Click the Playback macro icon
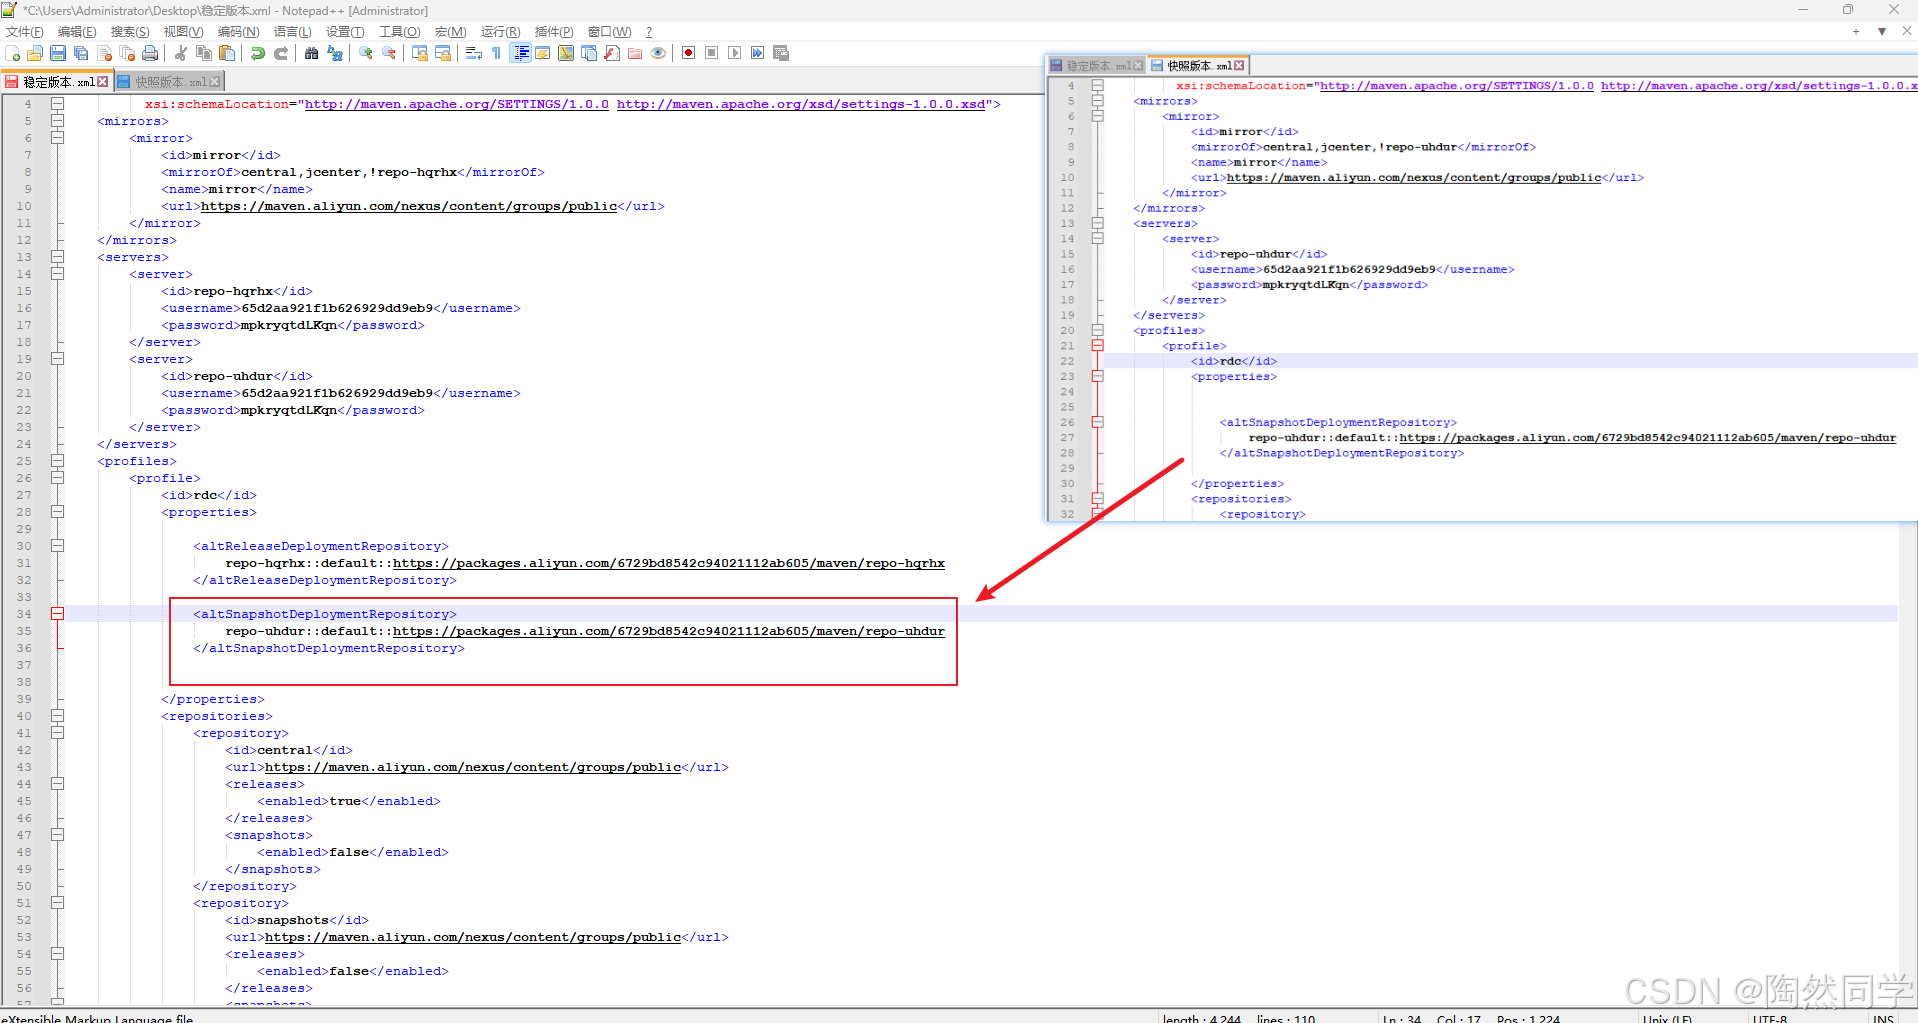Screen dimensions: 1918x1023 click(x=735, y=53)
